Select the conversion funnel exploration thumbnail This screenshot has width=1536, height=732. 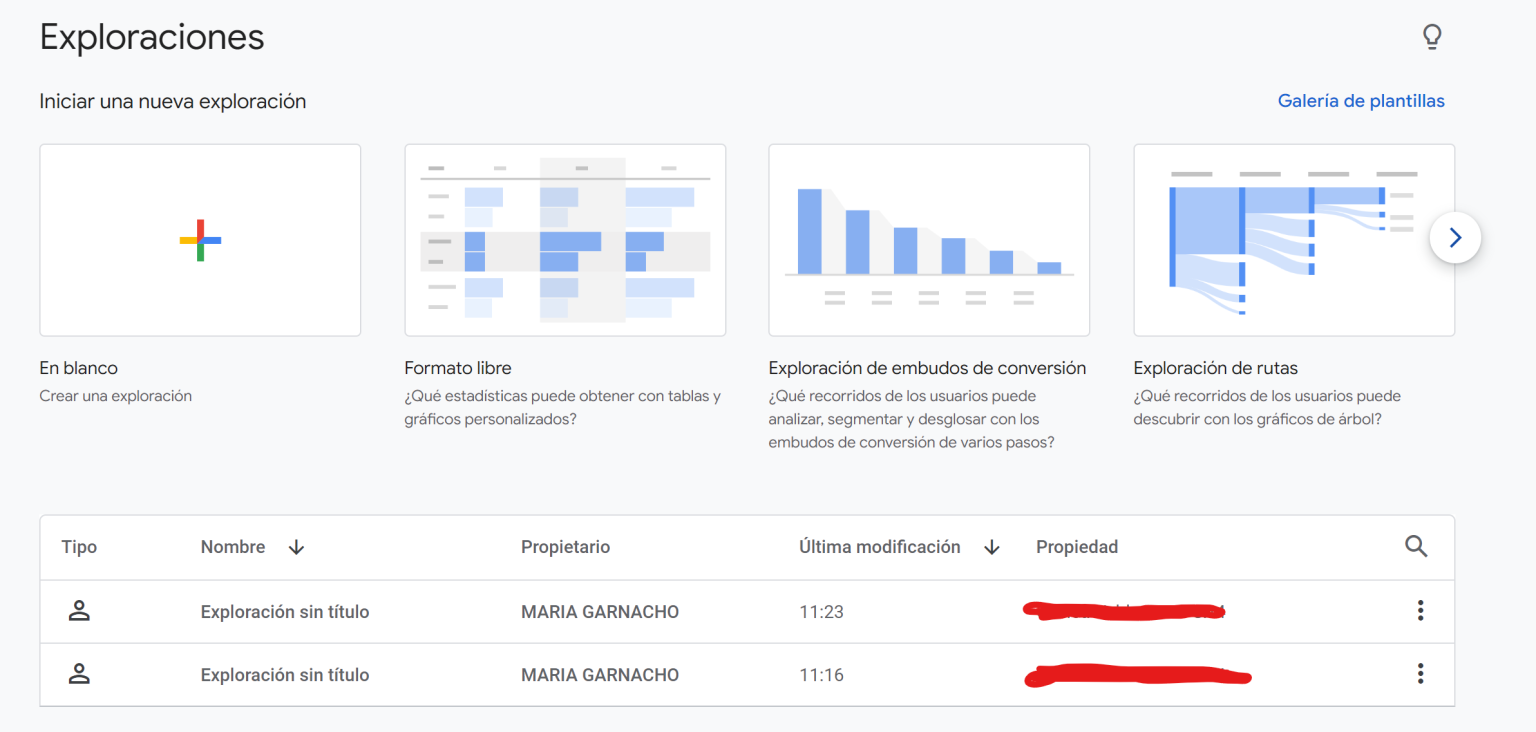928,240
